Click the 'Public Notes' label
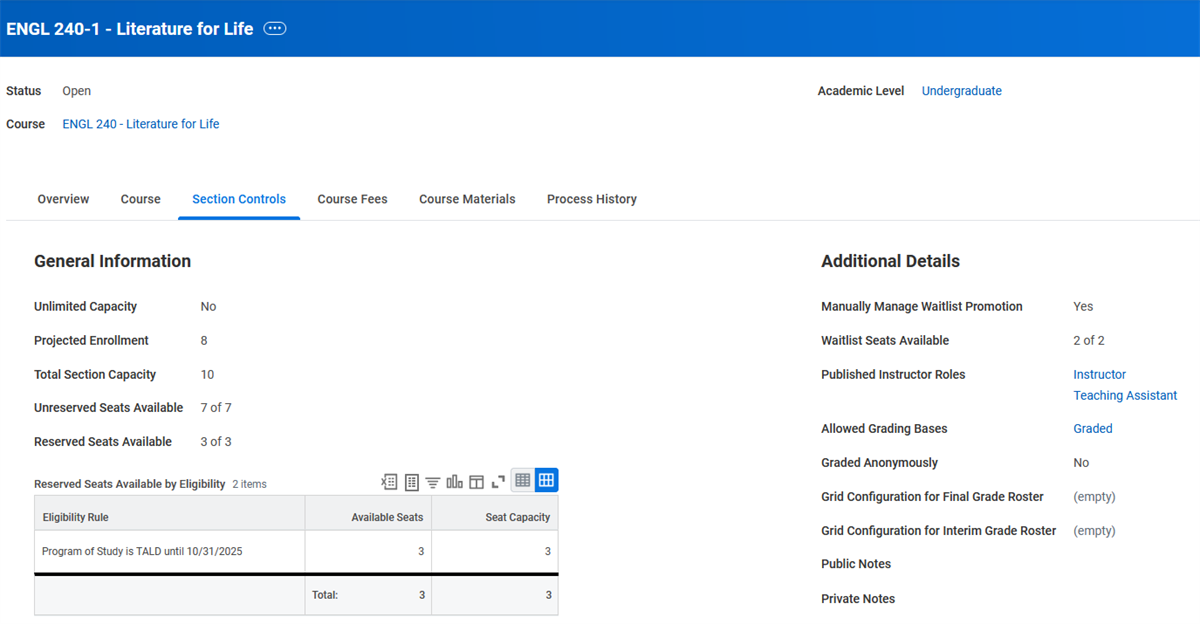1200x624 pixels. point(856,564)
